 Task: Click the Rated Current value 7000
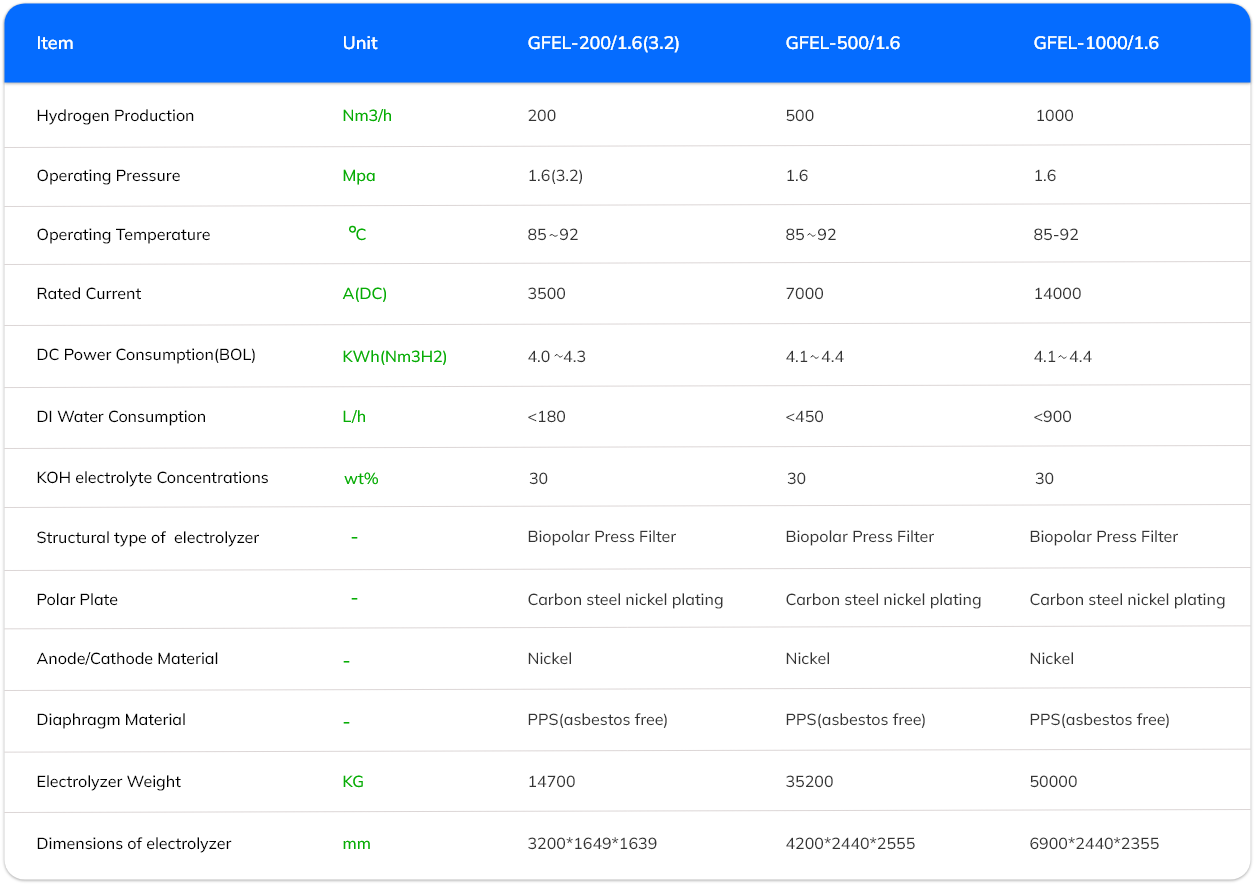click(804, 294)
